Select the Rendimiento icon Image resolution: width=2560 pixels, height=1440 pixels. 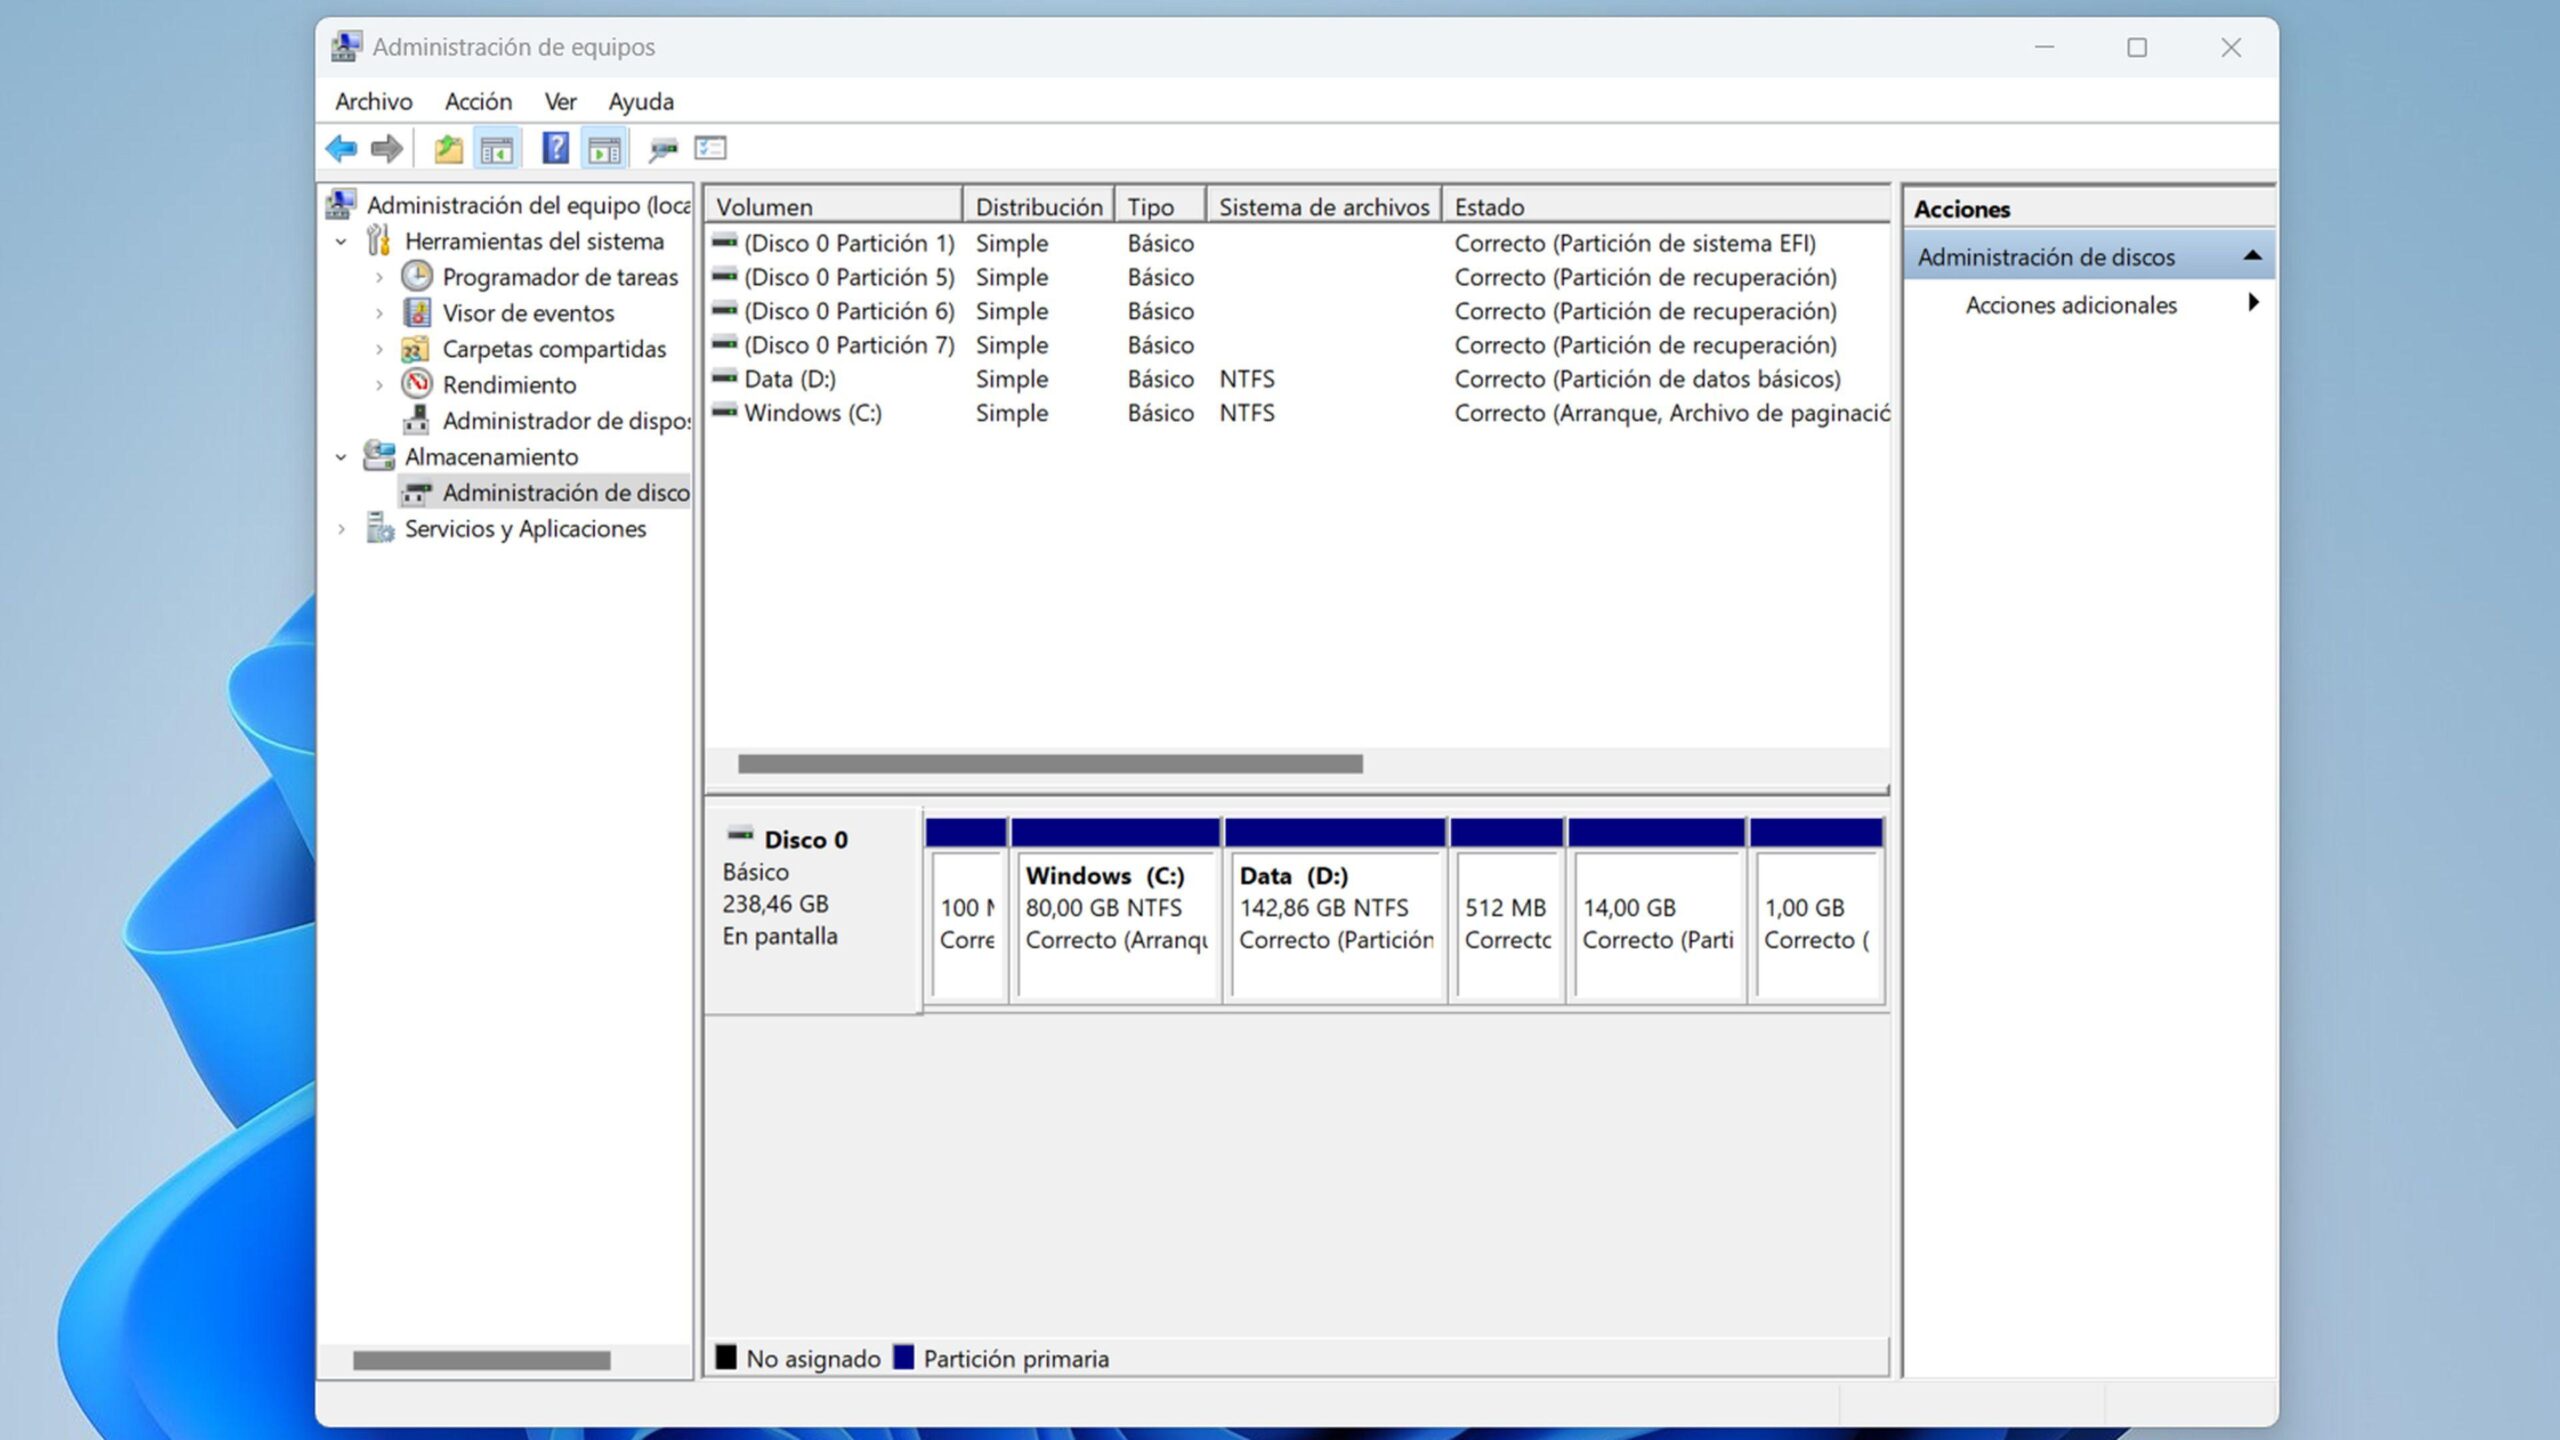point(416,384)
